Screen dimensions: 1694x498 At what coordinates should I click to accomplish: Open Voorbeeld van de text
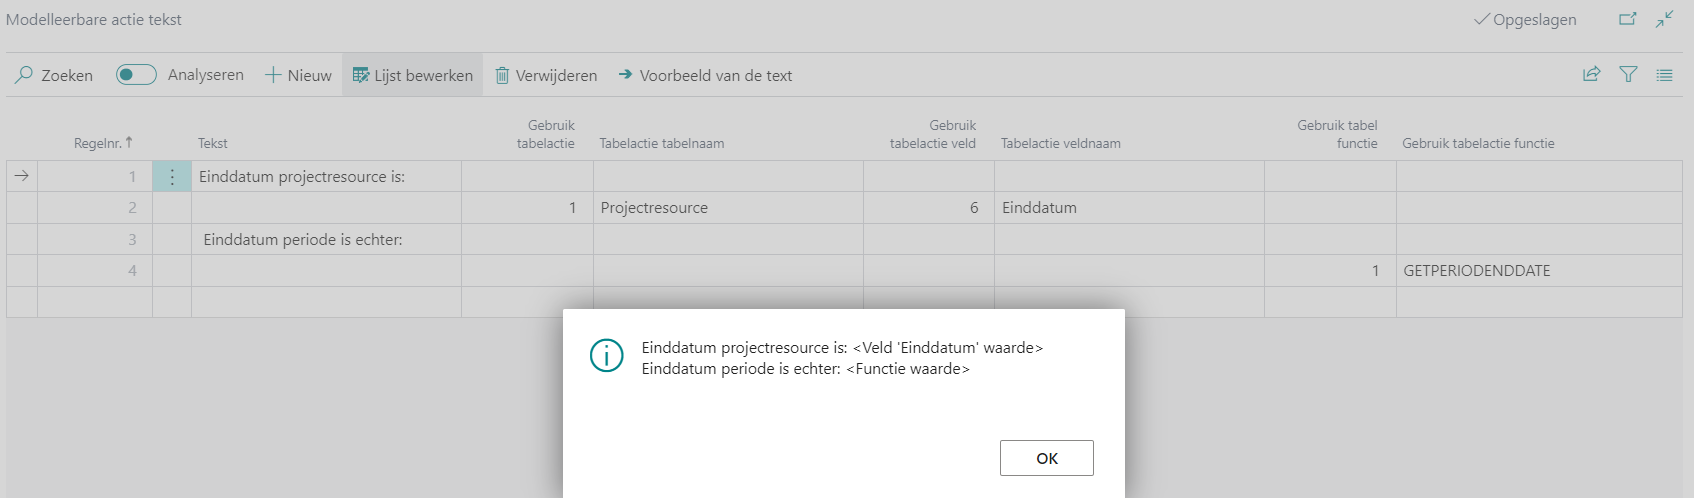tap(705, 75)
